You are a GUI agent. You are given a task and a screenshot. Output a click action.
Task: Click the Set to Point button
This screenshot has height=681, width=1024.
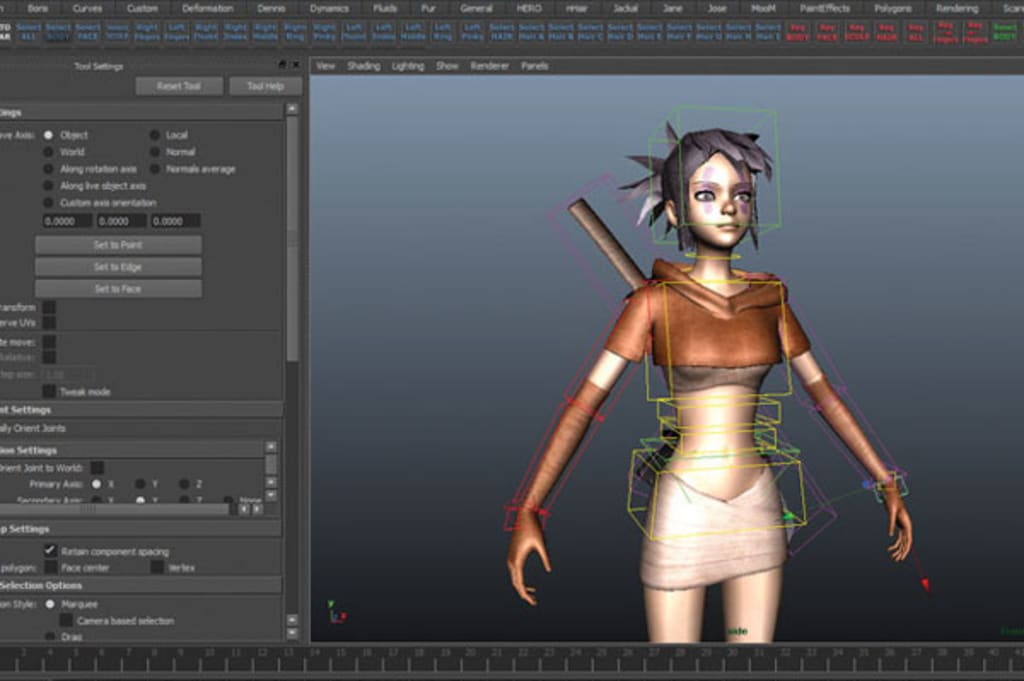(x=118, y=245)
